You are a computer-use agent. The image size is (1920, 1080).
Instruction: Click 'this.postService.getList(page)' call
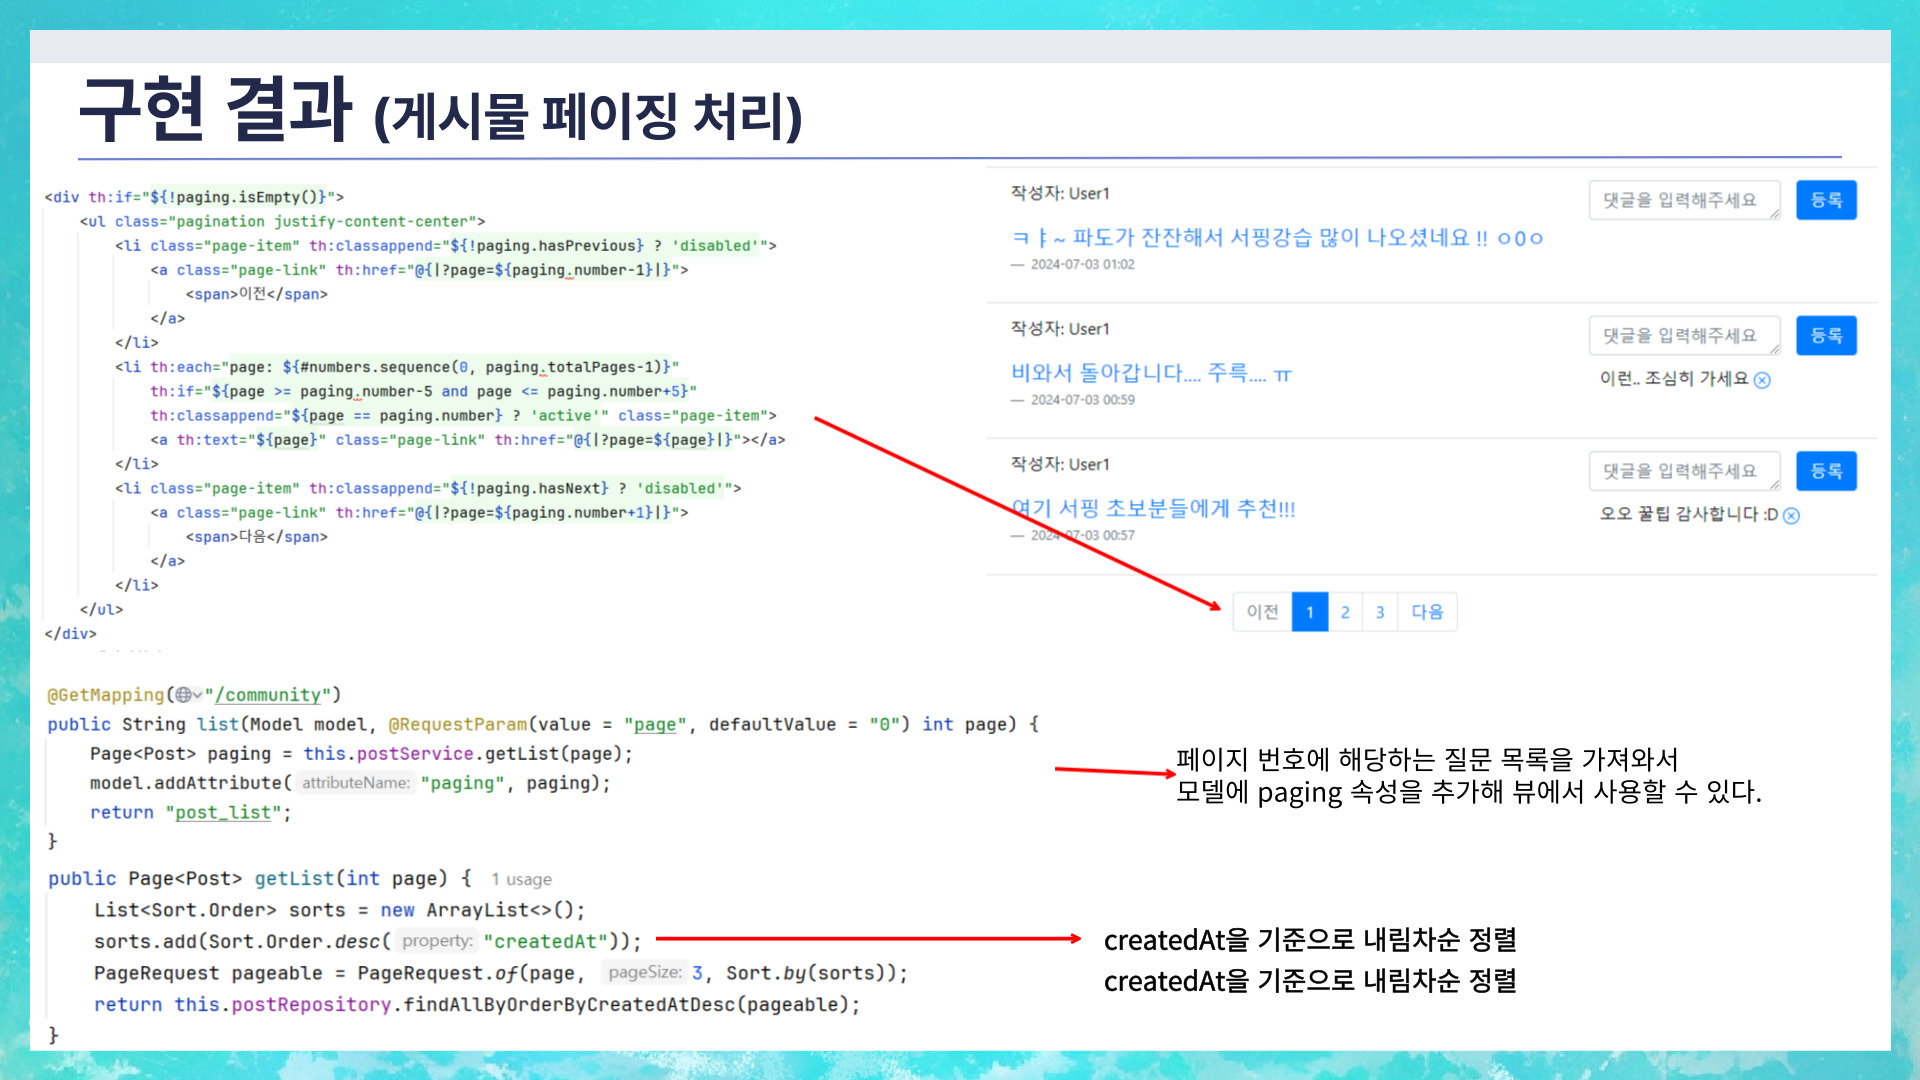[x=462, y=754]
